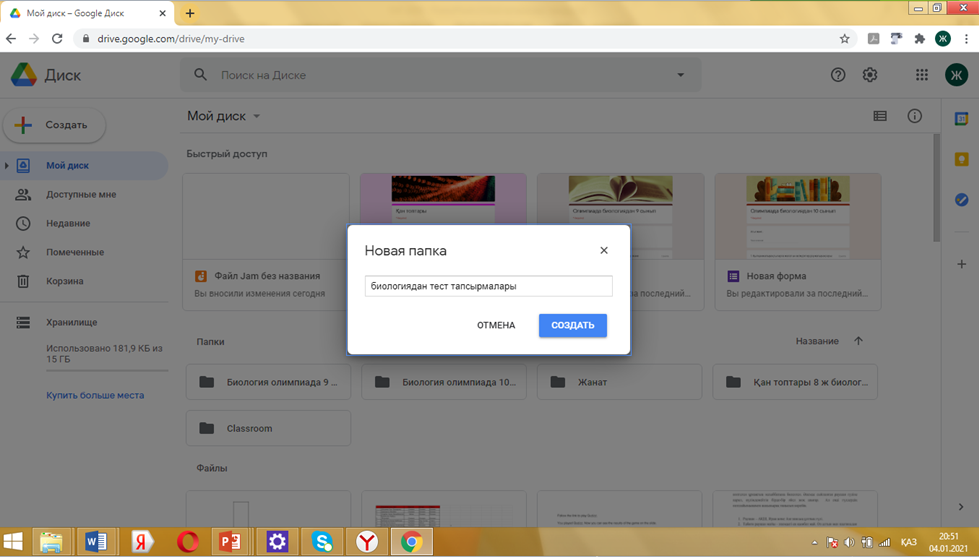Close the Мой диск browser tab
The width and height of the screenshot is (979, 557).
tap(162, 13)
